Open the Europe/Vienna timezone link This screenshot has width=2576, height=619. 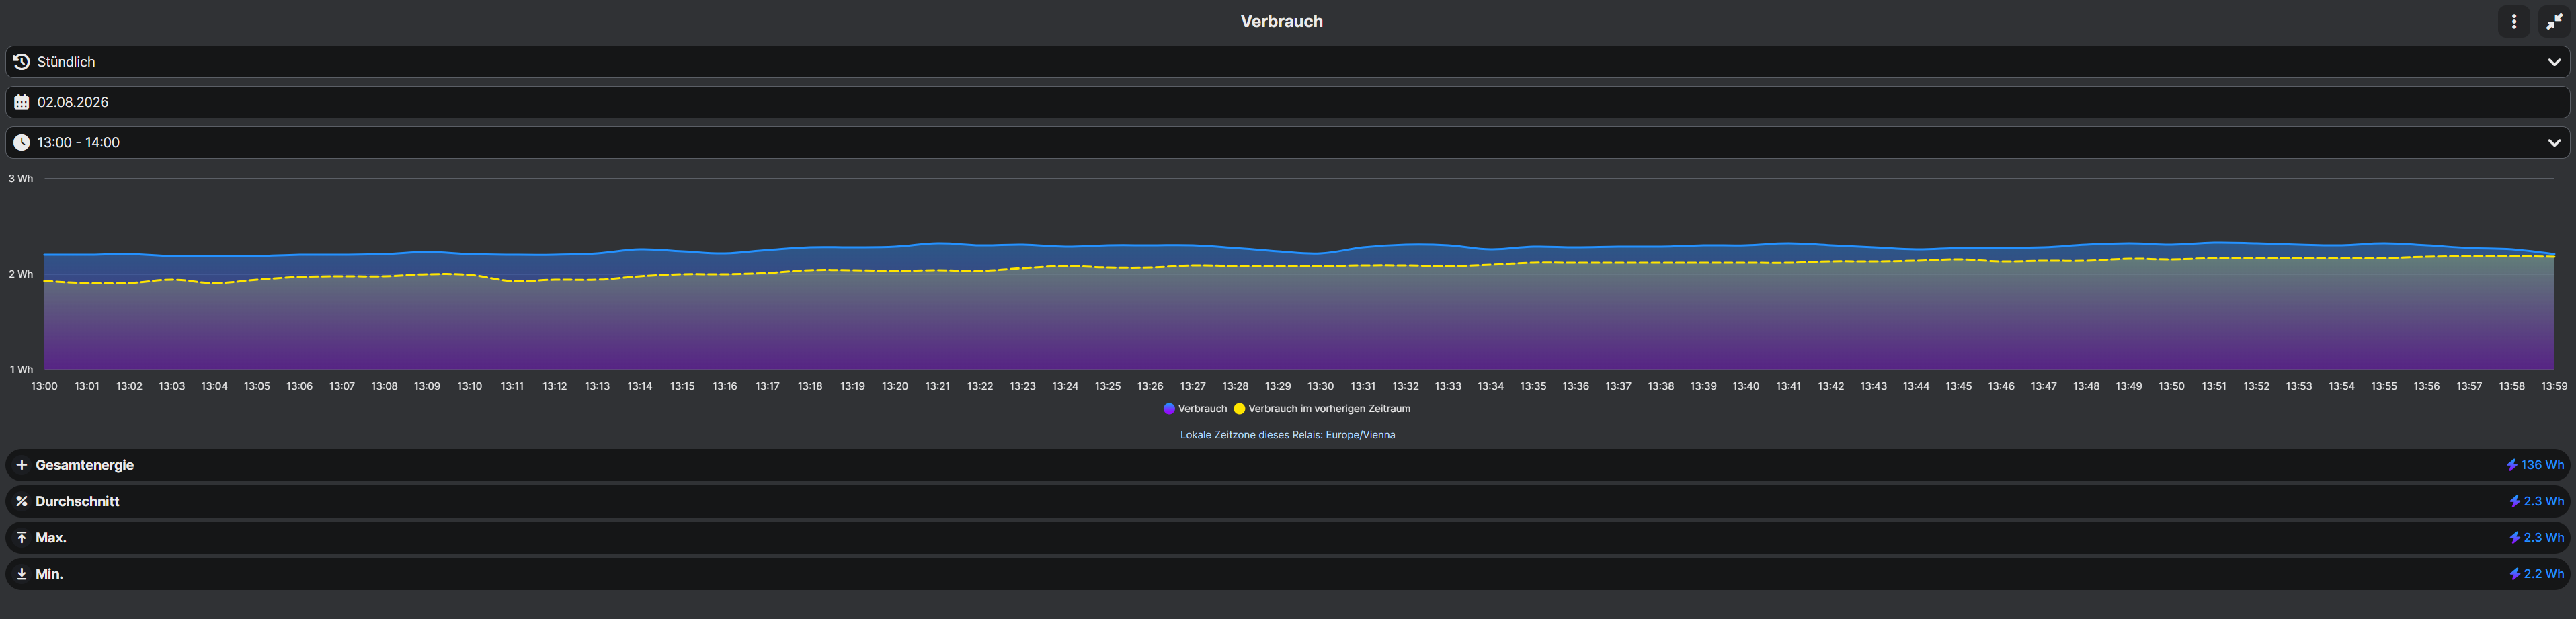point(1360,435)
